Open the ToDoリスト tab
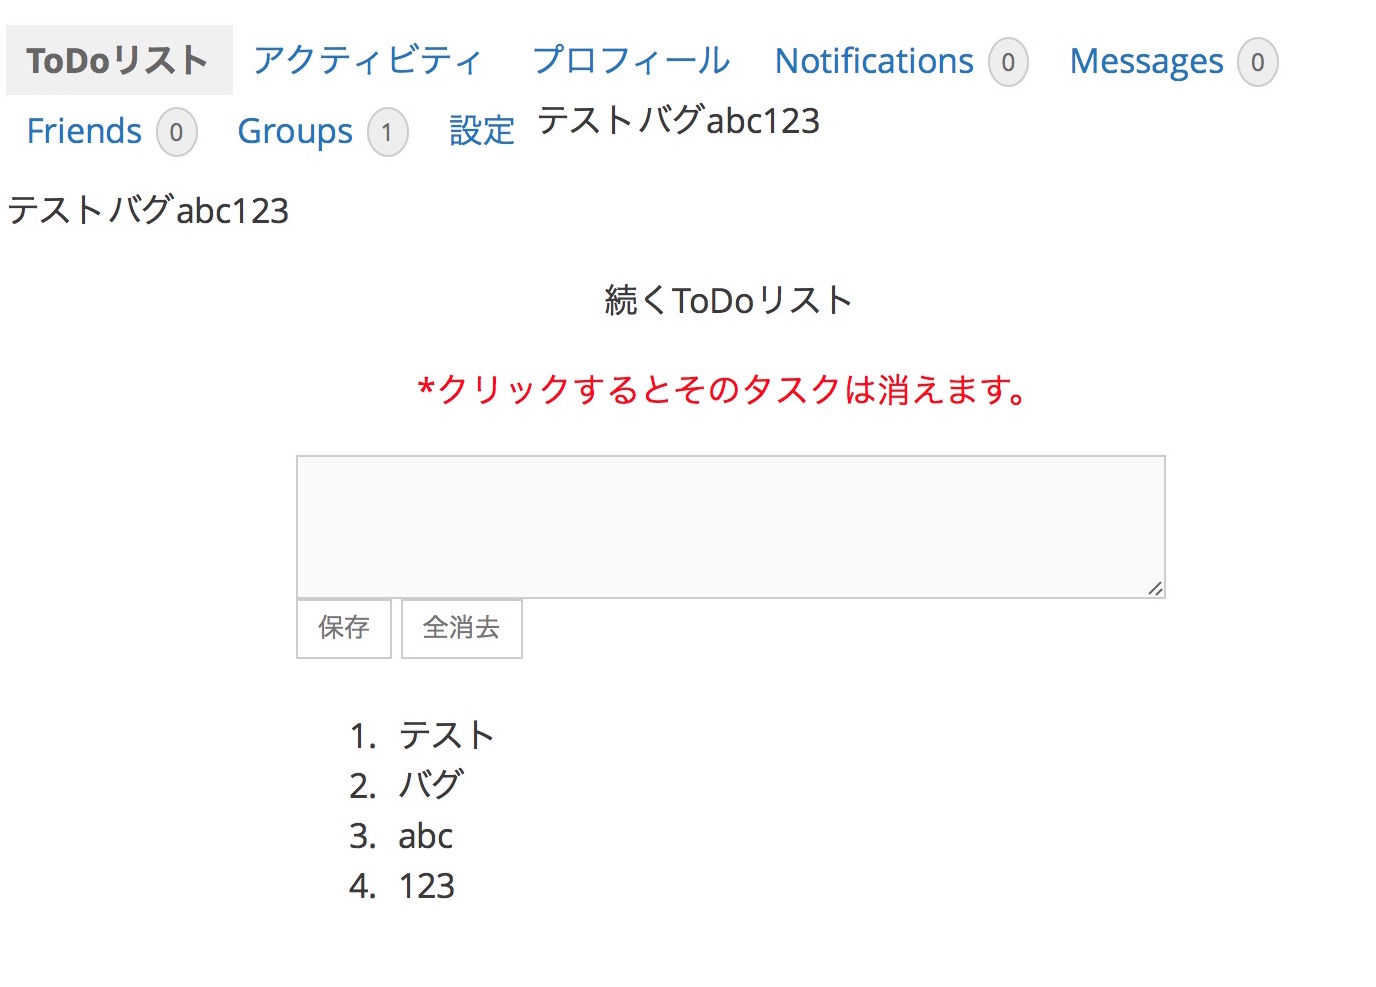1376x987 pixels. click(118, 61)
